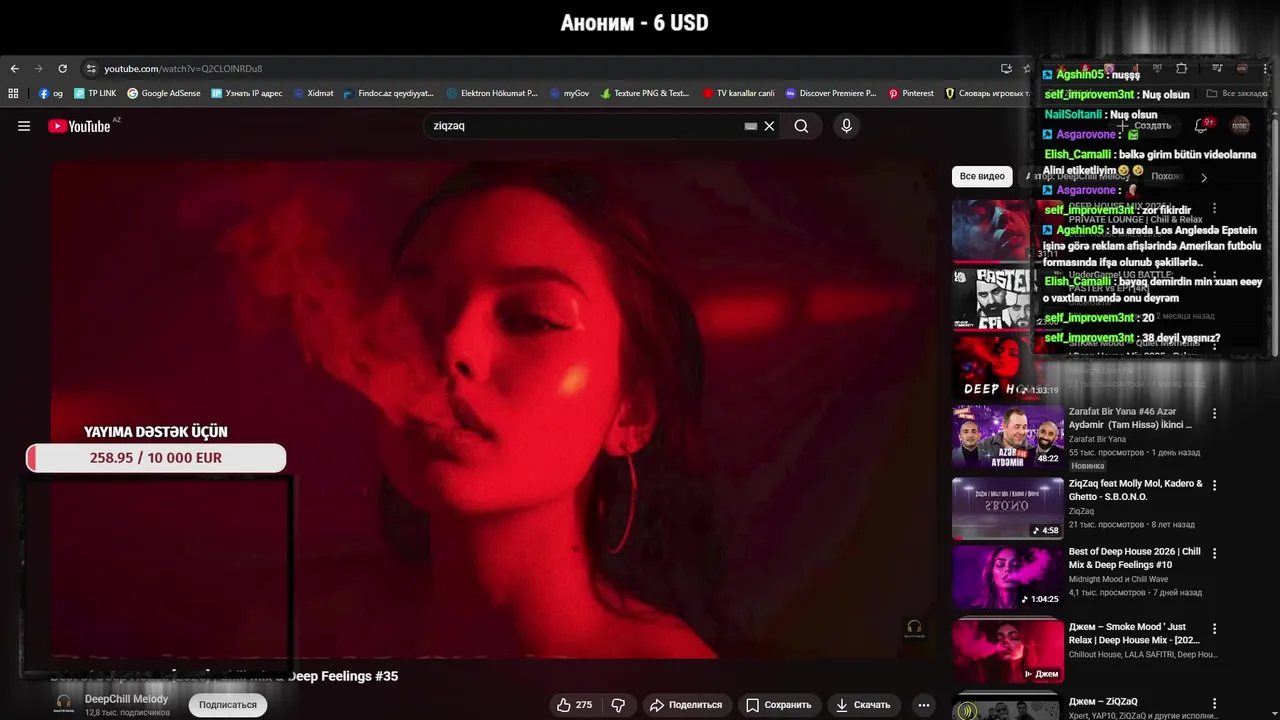Image resolution: width=1280 pixels, height=720 pixels.
Task: Go back with the browser back arrow
Action: (x=14, y=69)
